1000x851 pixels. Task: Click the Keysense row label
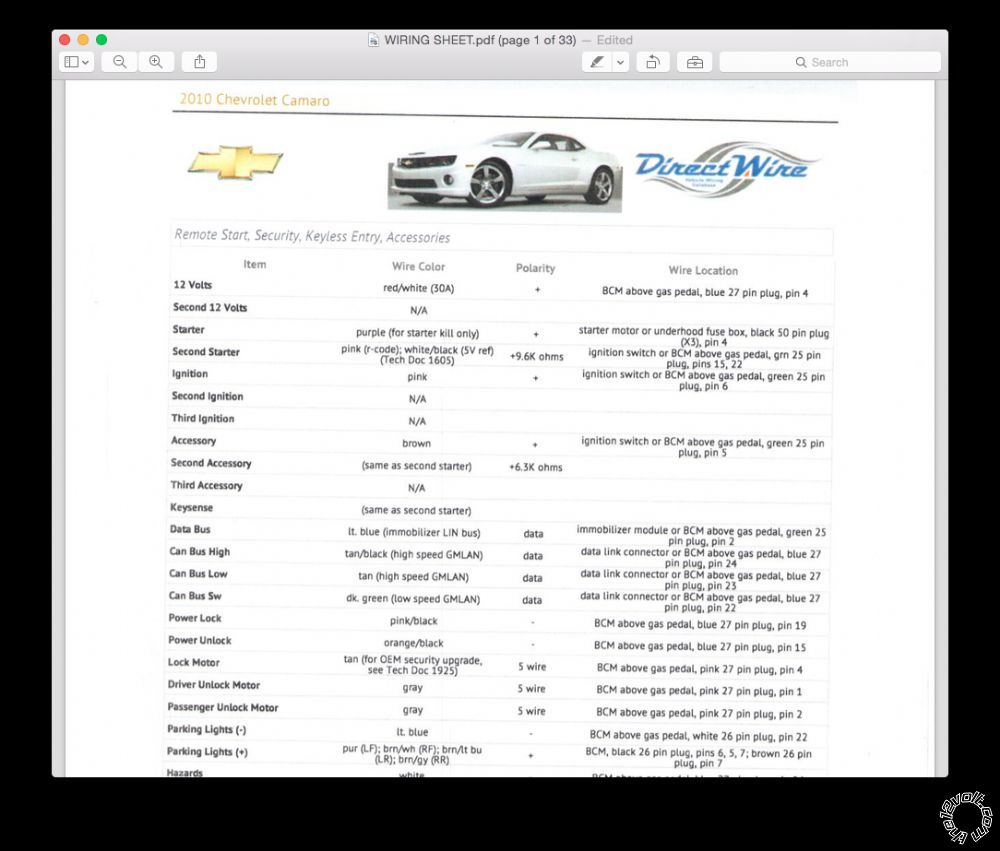tap(191, 508)
